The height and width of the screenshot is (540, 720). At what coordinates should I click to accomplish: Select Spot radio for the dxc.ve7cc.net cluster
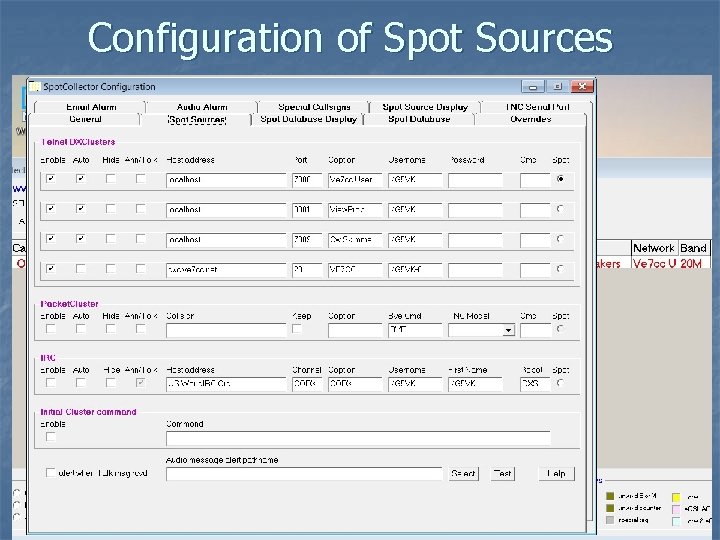click(560, 269)
